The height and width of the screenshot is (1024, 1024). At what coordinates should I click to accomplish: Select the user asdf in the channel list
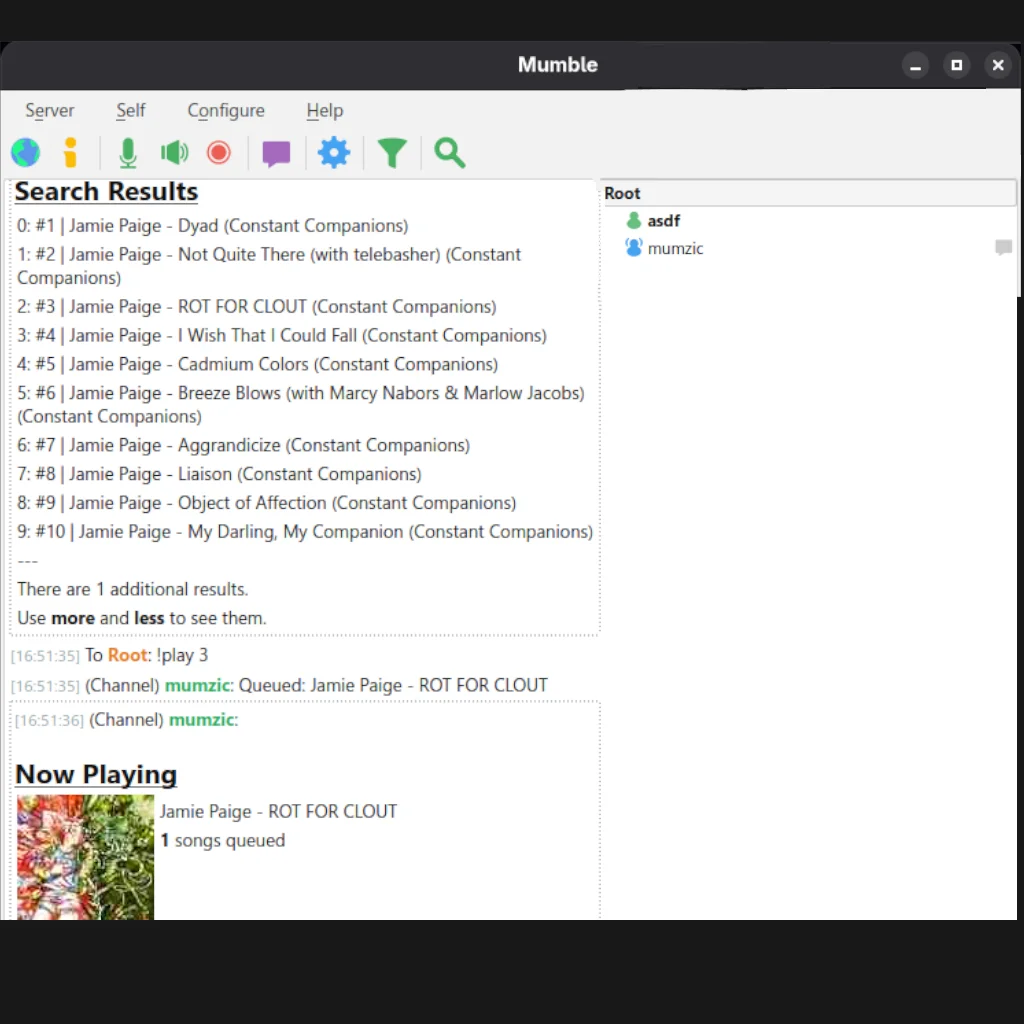tap(664, 220)
